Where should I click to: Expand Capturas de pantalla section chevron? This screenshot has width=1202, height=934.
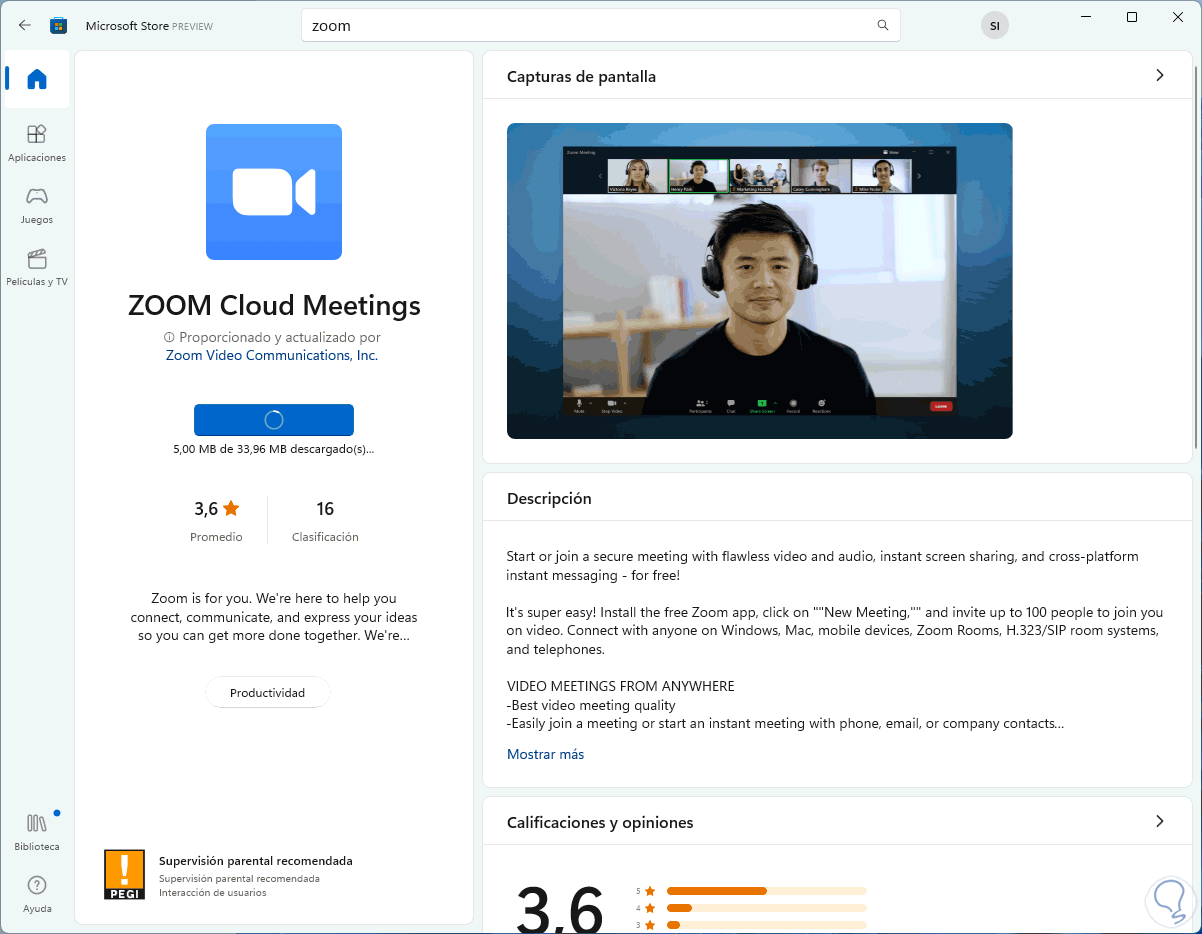pyautogui.click(x=1160, y=75)
